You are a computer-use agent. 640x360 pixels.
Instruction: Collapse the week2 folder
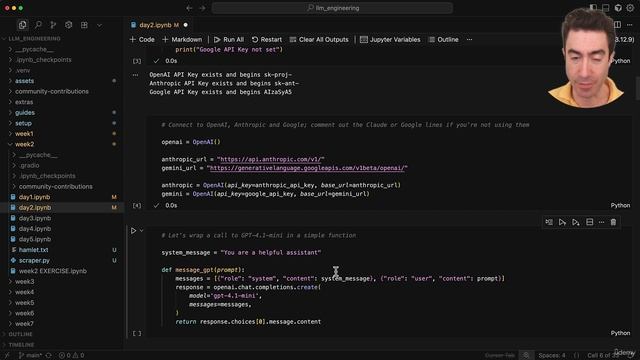point(24,144)
